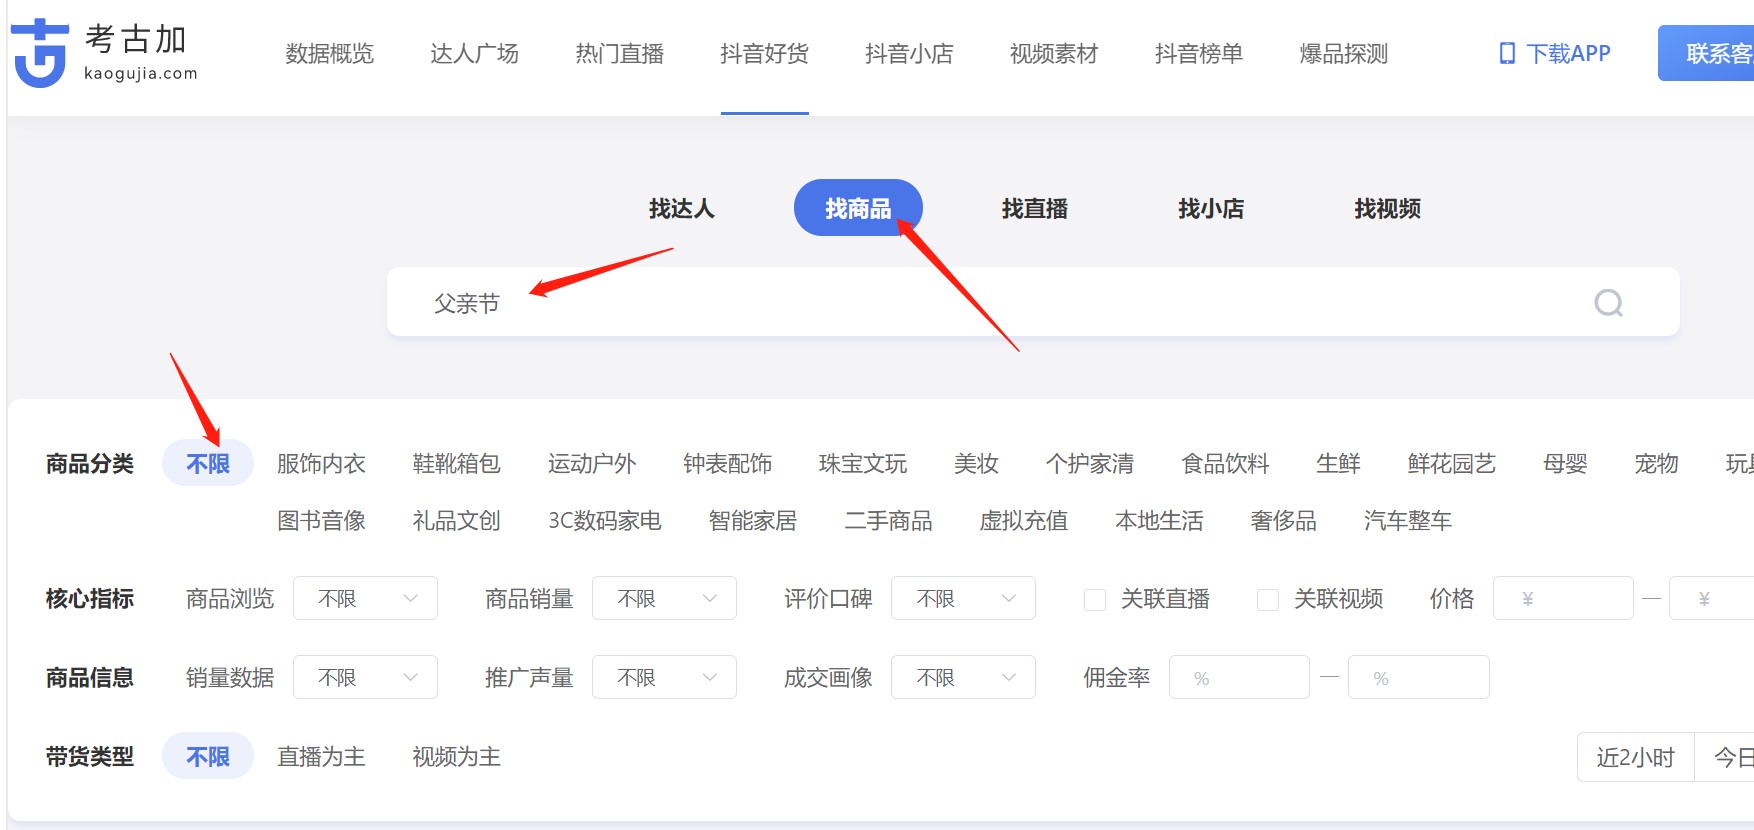Screen dimensions: 1754x830
Task: Select 直播为主 带货类型
Action: (321, 756)
